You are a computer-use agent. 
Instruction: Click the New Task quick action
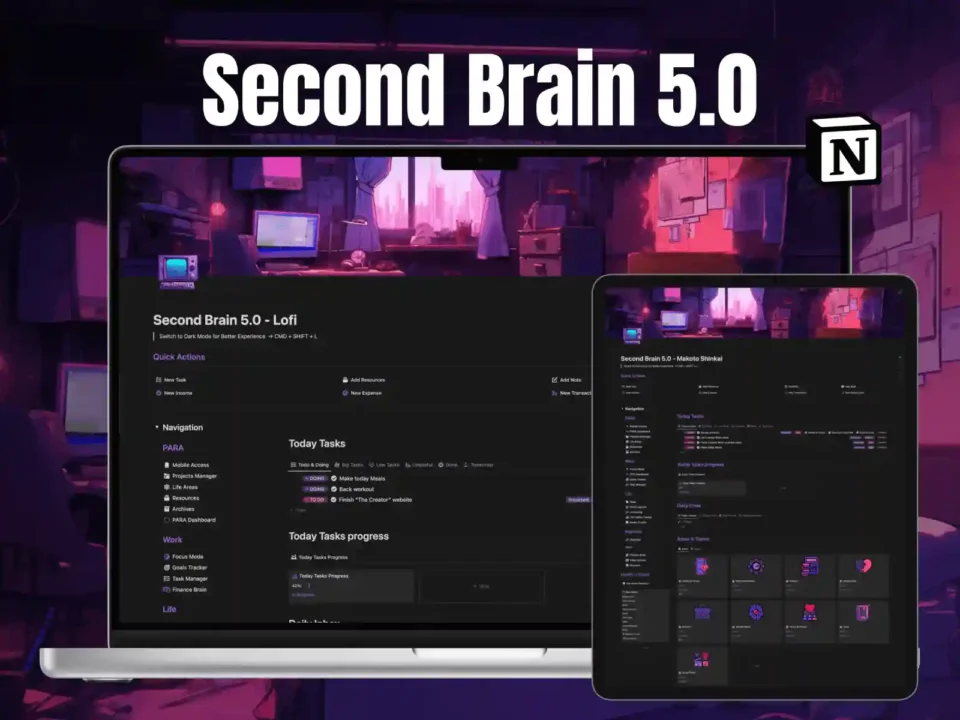[174, 380]
